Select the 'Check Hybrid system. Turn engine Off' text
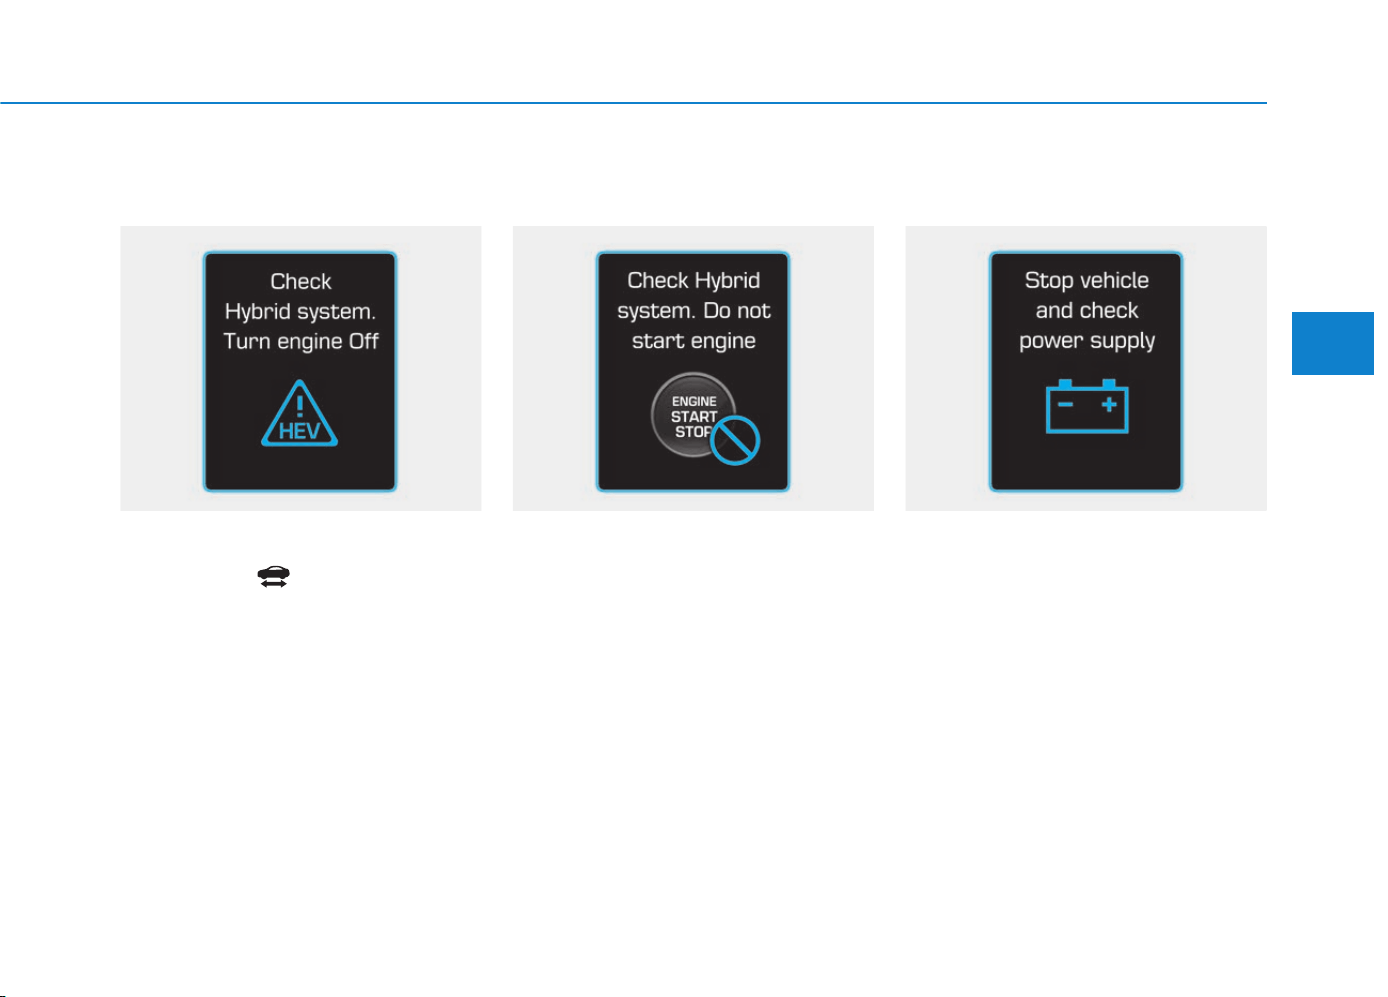The height and width of the screenshot is (997, 1388). coord(300,311)
